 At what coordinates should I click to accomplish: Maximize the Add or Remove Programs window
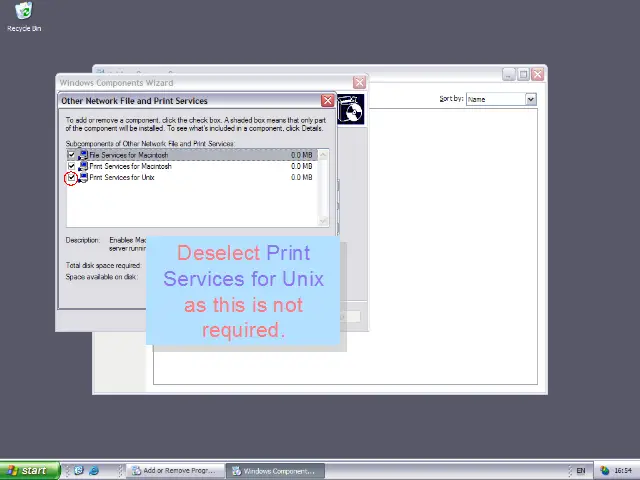[523, 74]
